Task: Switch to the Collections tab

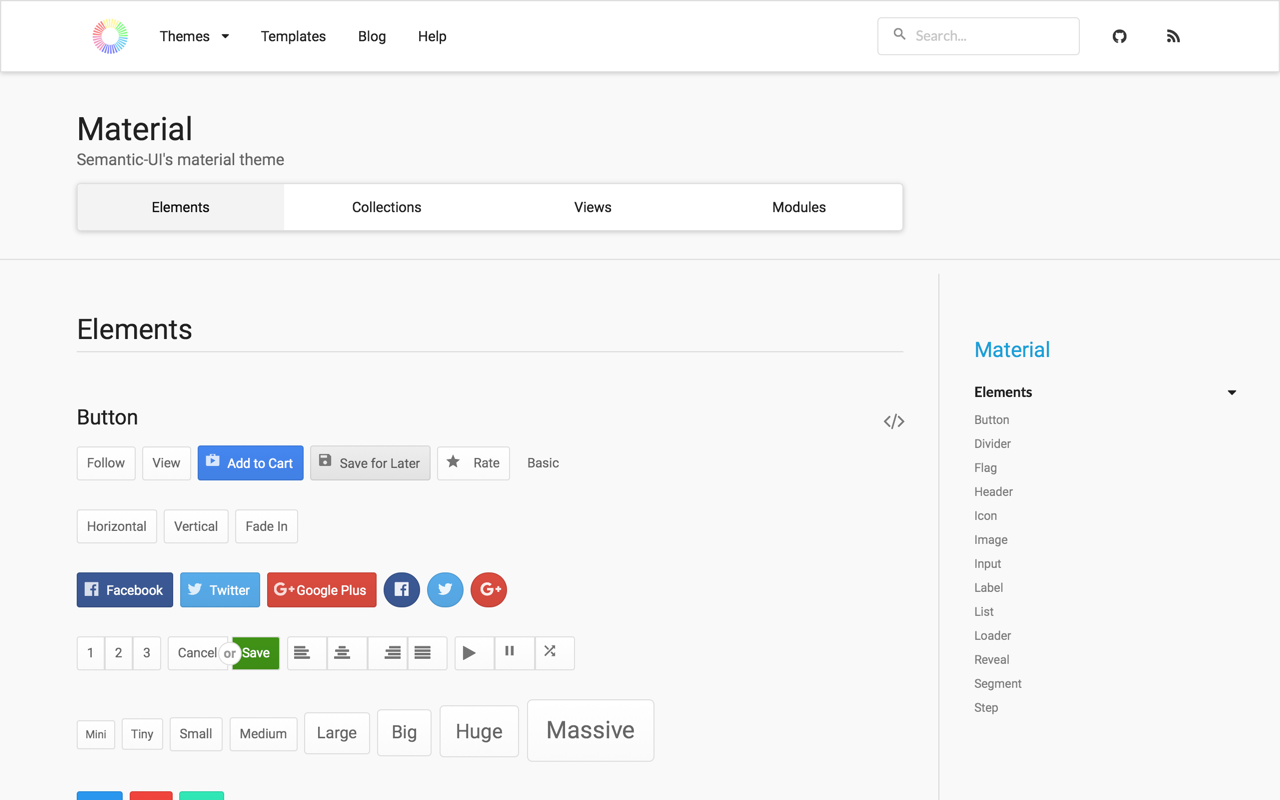Action: (x=386, y=207)
